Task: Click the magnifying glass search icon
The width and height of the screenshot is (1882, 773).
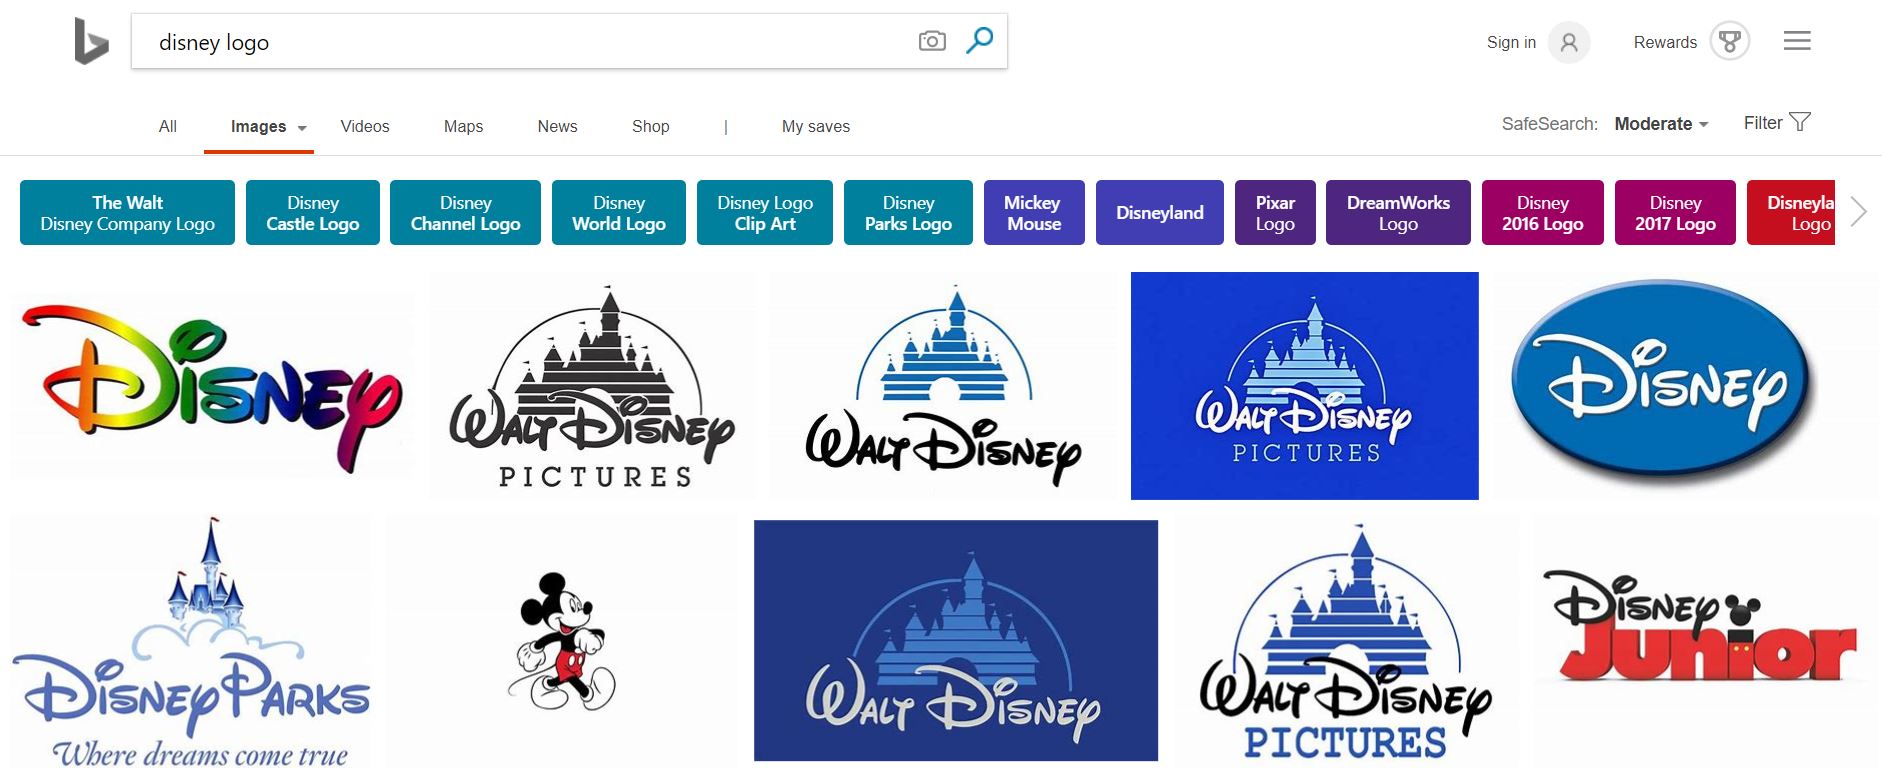Action: click(980, 40)
